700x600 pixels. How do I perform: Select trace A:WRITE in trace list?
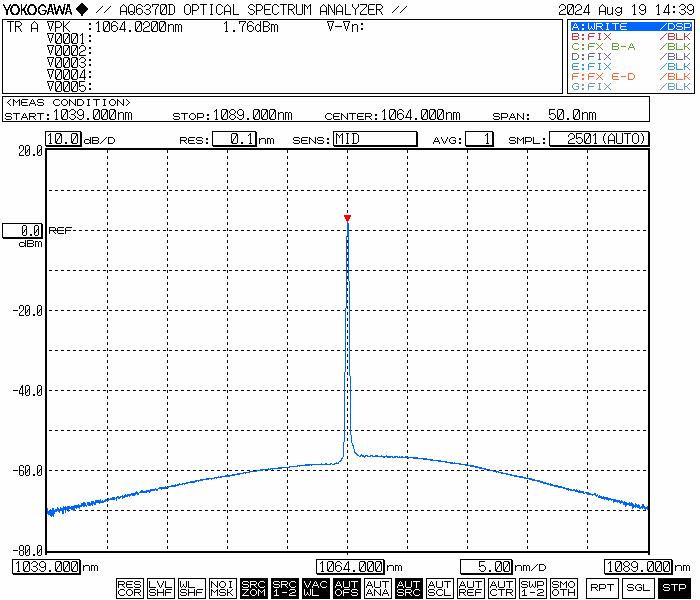coord(630,26)
